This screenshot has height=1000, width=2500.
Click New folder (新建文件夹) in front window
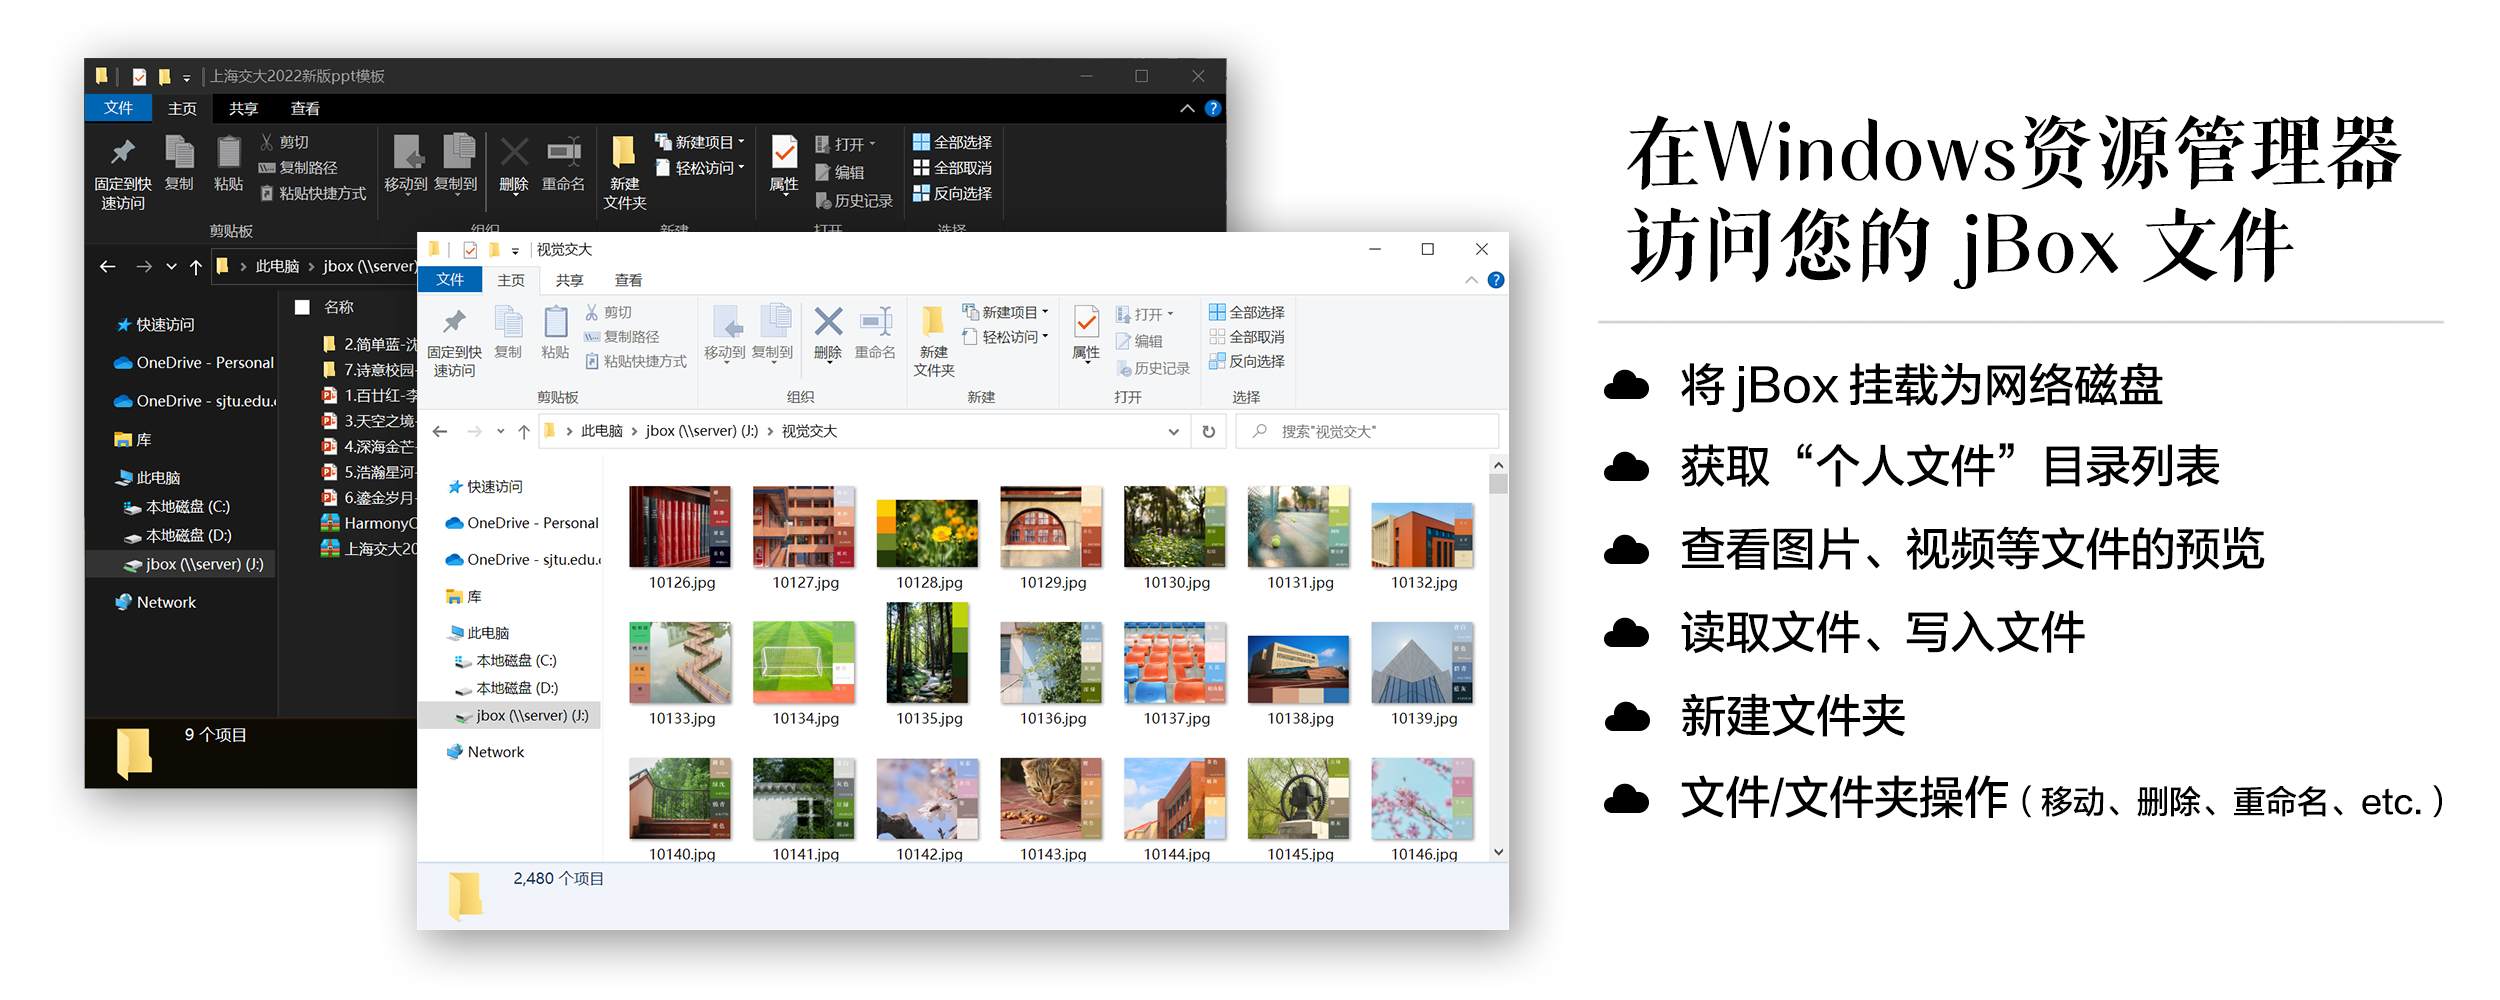click(933, 341)
